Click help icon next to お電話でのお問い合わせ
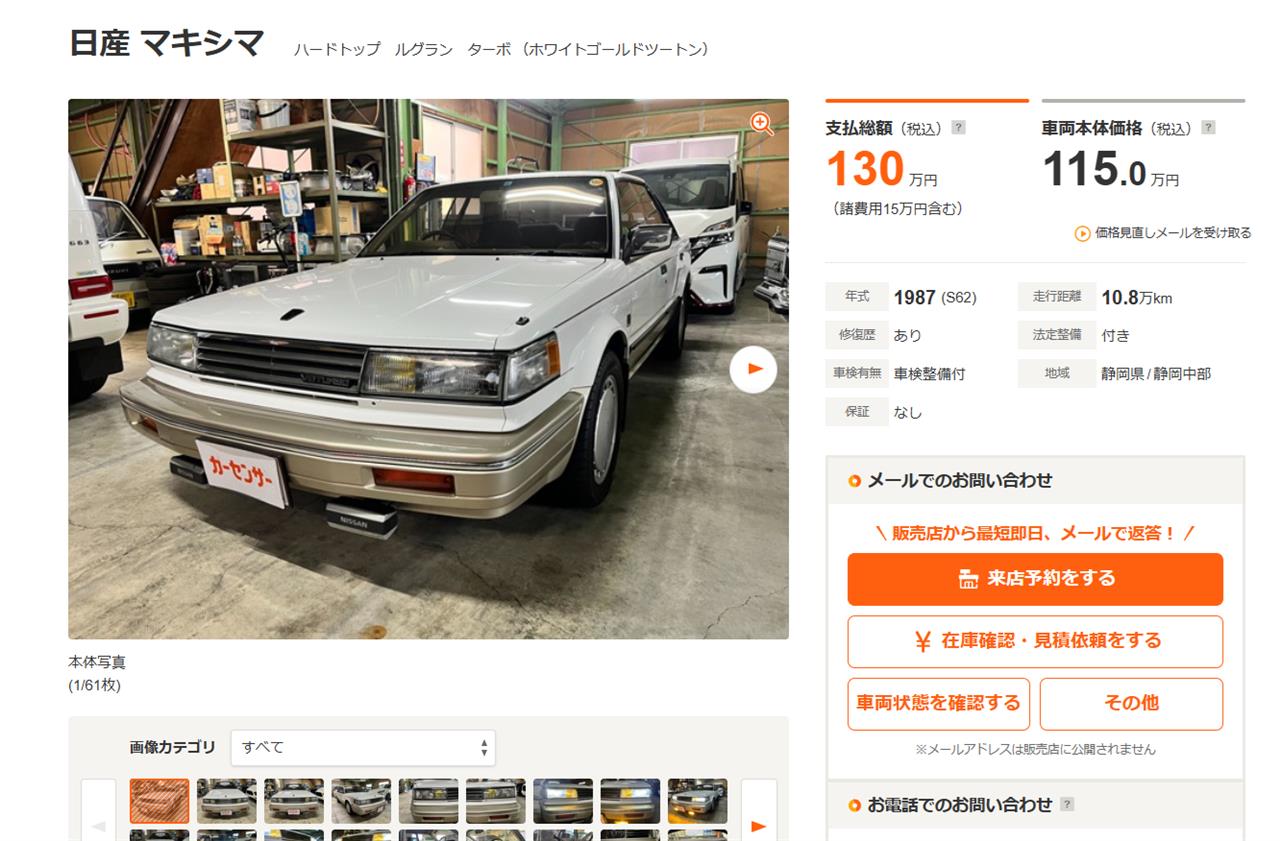Viewport: 1280px width, 841px height. [x=1067, y=804]
